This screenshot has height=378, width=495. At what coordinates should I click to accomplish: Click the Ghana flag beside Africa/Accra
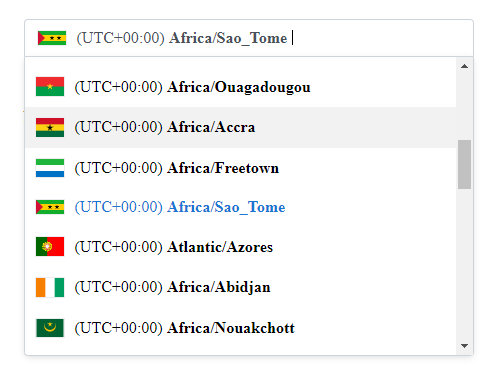(x=50, y=127)
